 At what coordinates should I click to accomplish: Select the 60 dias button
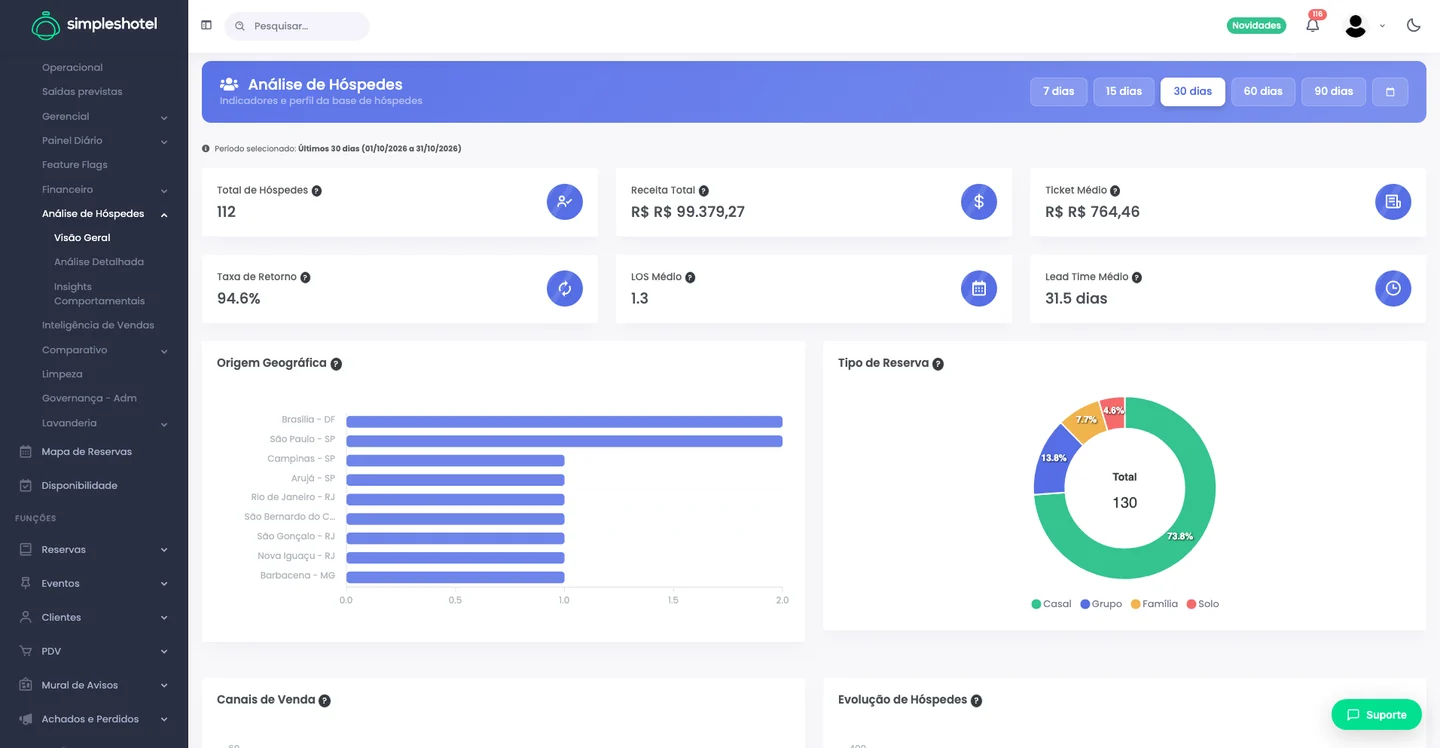1263,91
